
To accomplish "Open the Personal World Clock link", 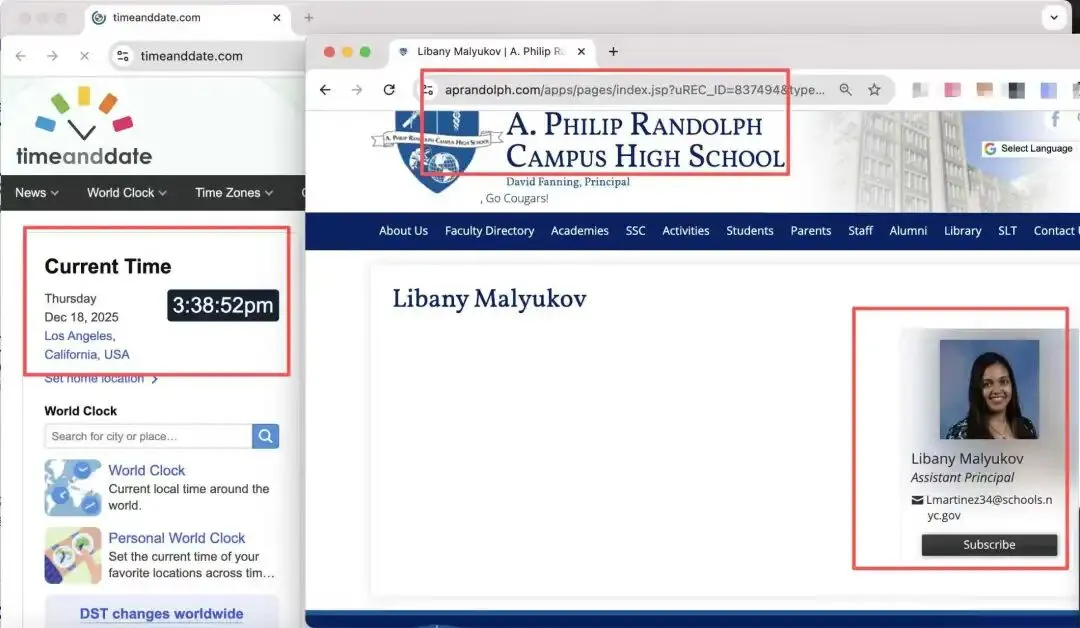I will 176,538.
